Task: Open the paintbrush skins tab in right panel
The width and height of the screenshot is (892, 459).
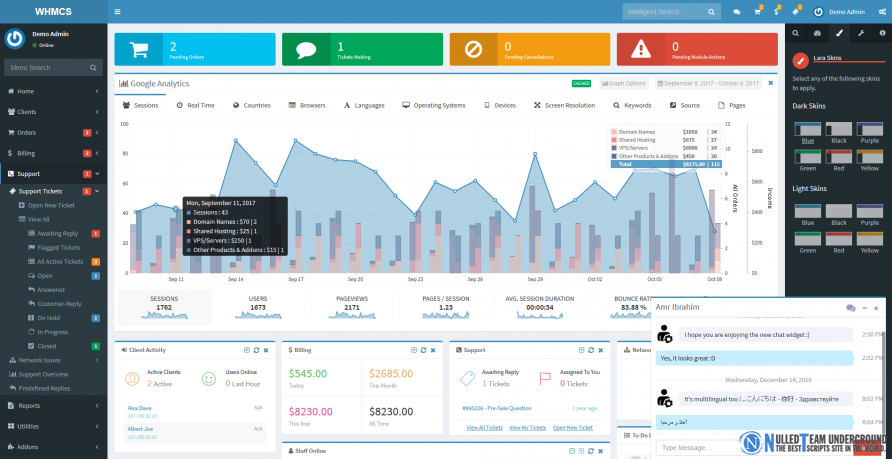Action: 839,34
